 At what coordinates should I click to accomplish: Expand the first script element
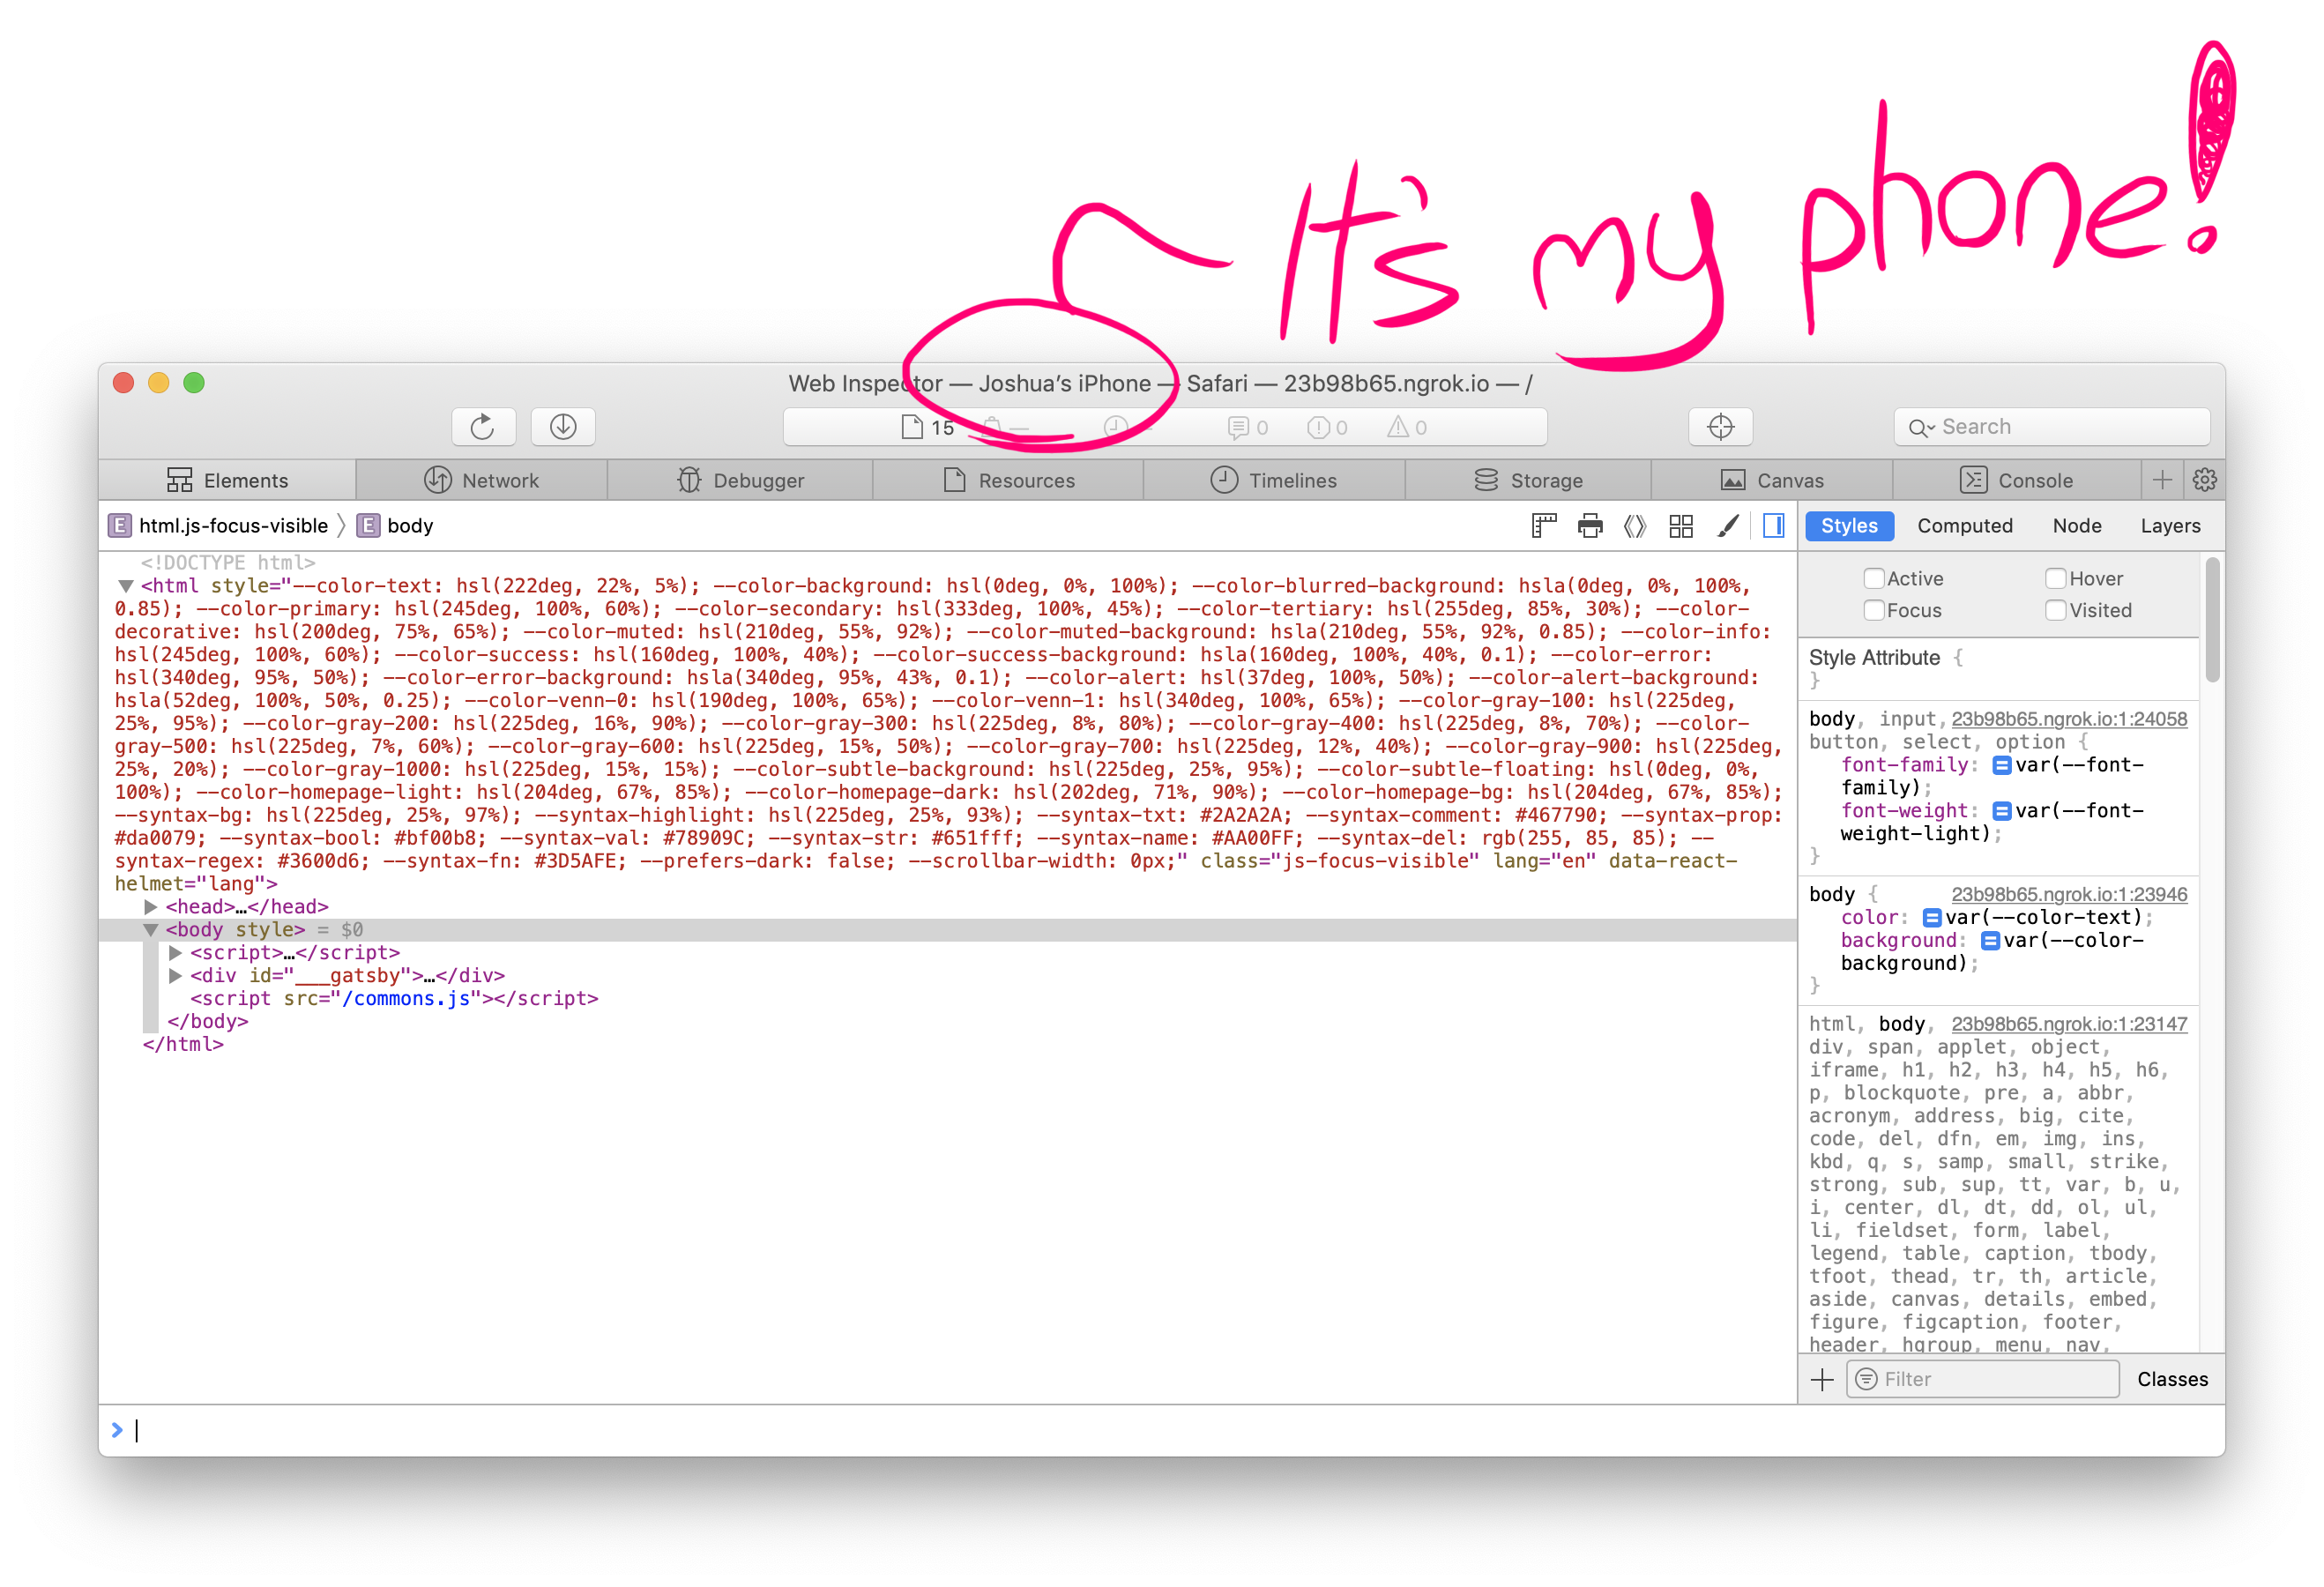coord(175,953)
